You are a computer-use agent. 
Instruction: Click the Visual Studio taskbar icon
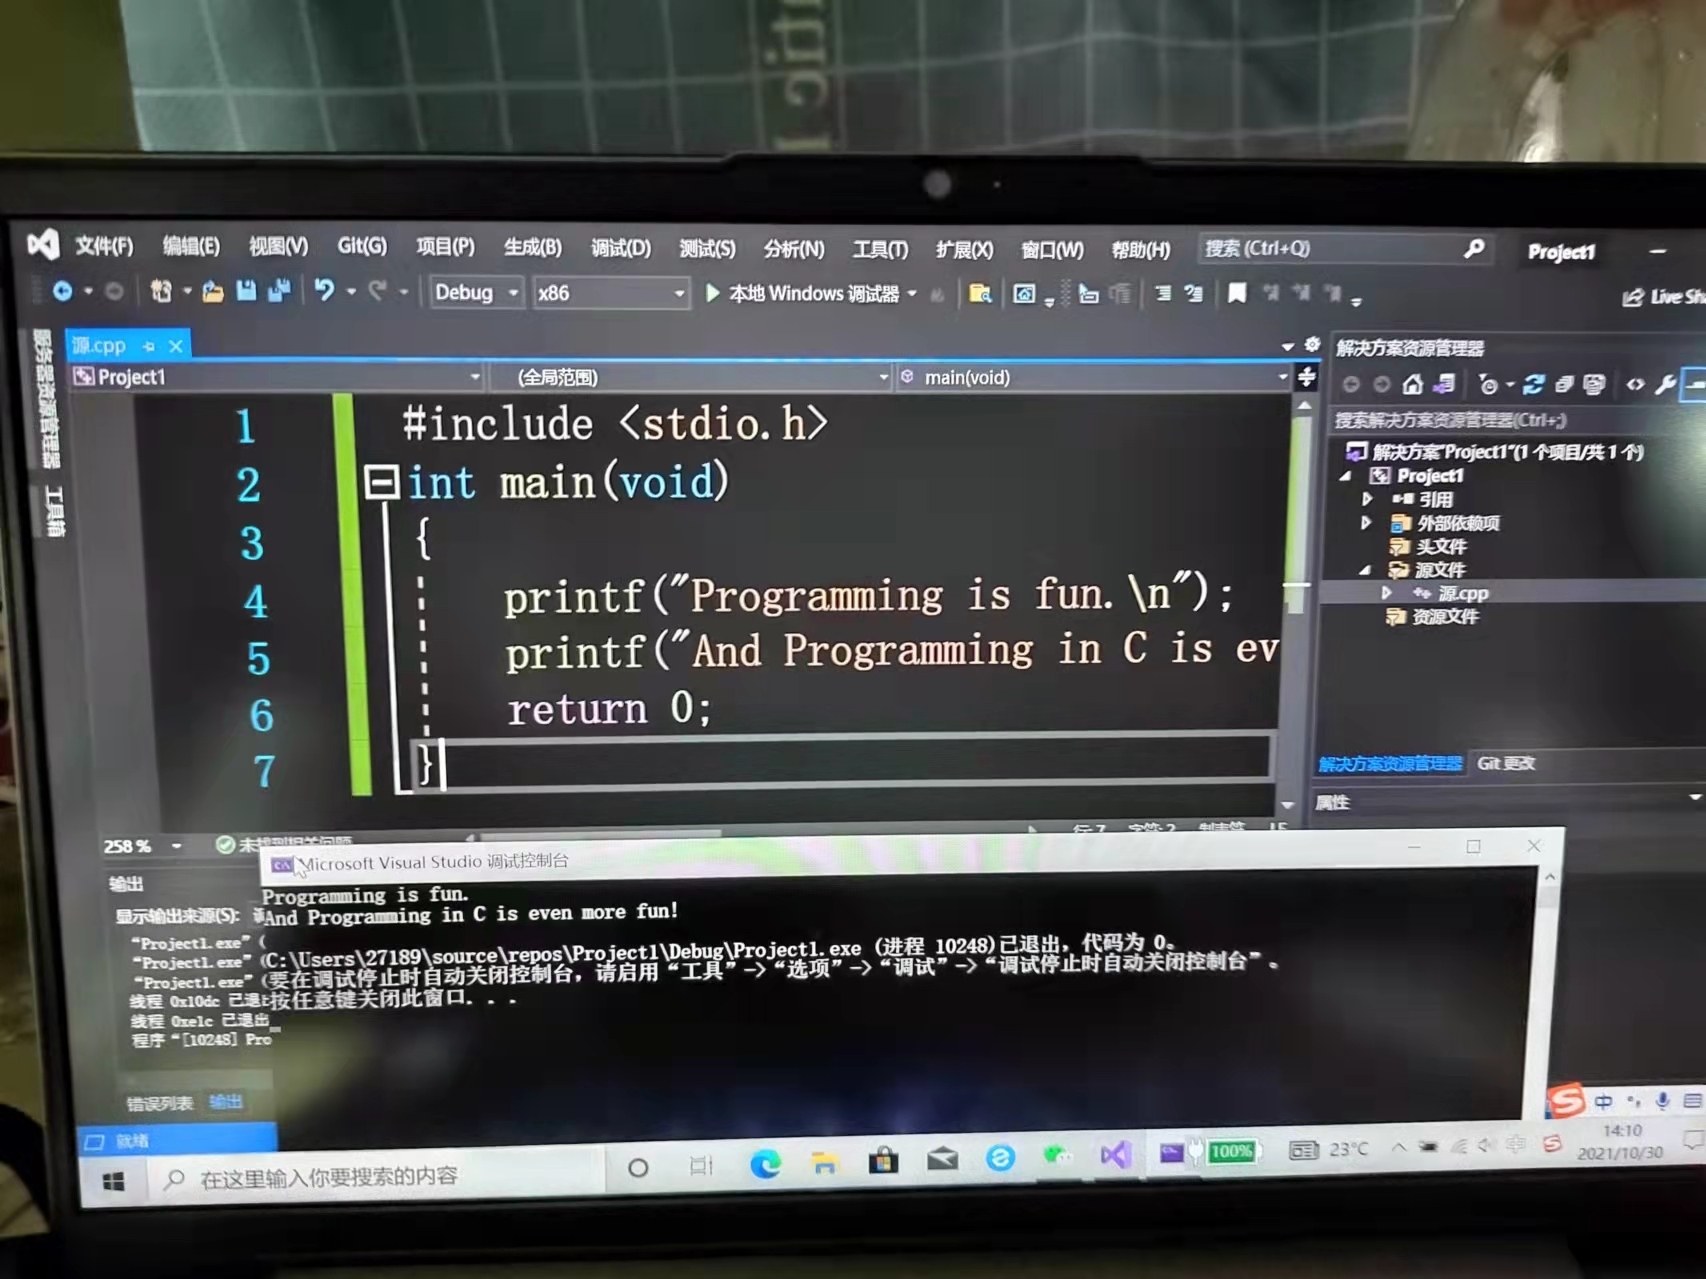[1114, 1155]
